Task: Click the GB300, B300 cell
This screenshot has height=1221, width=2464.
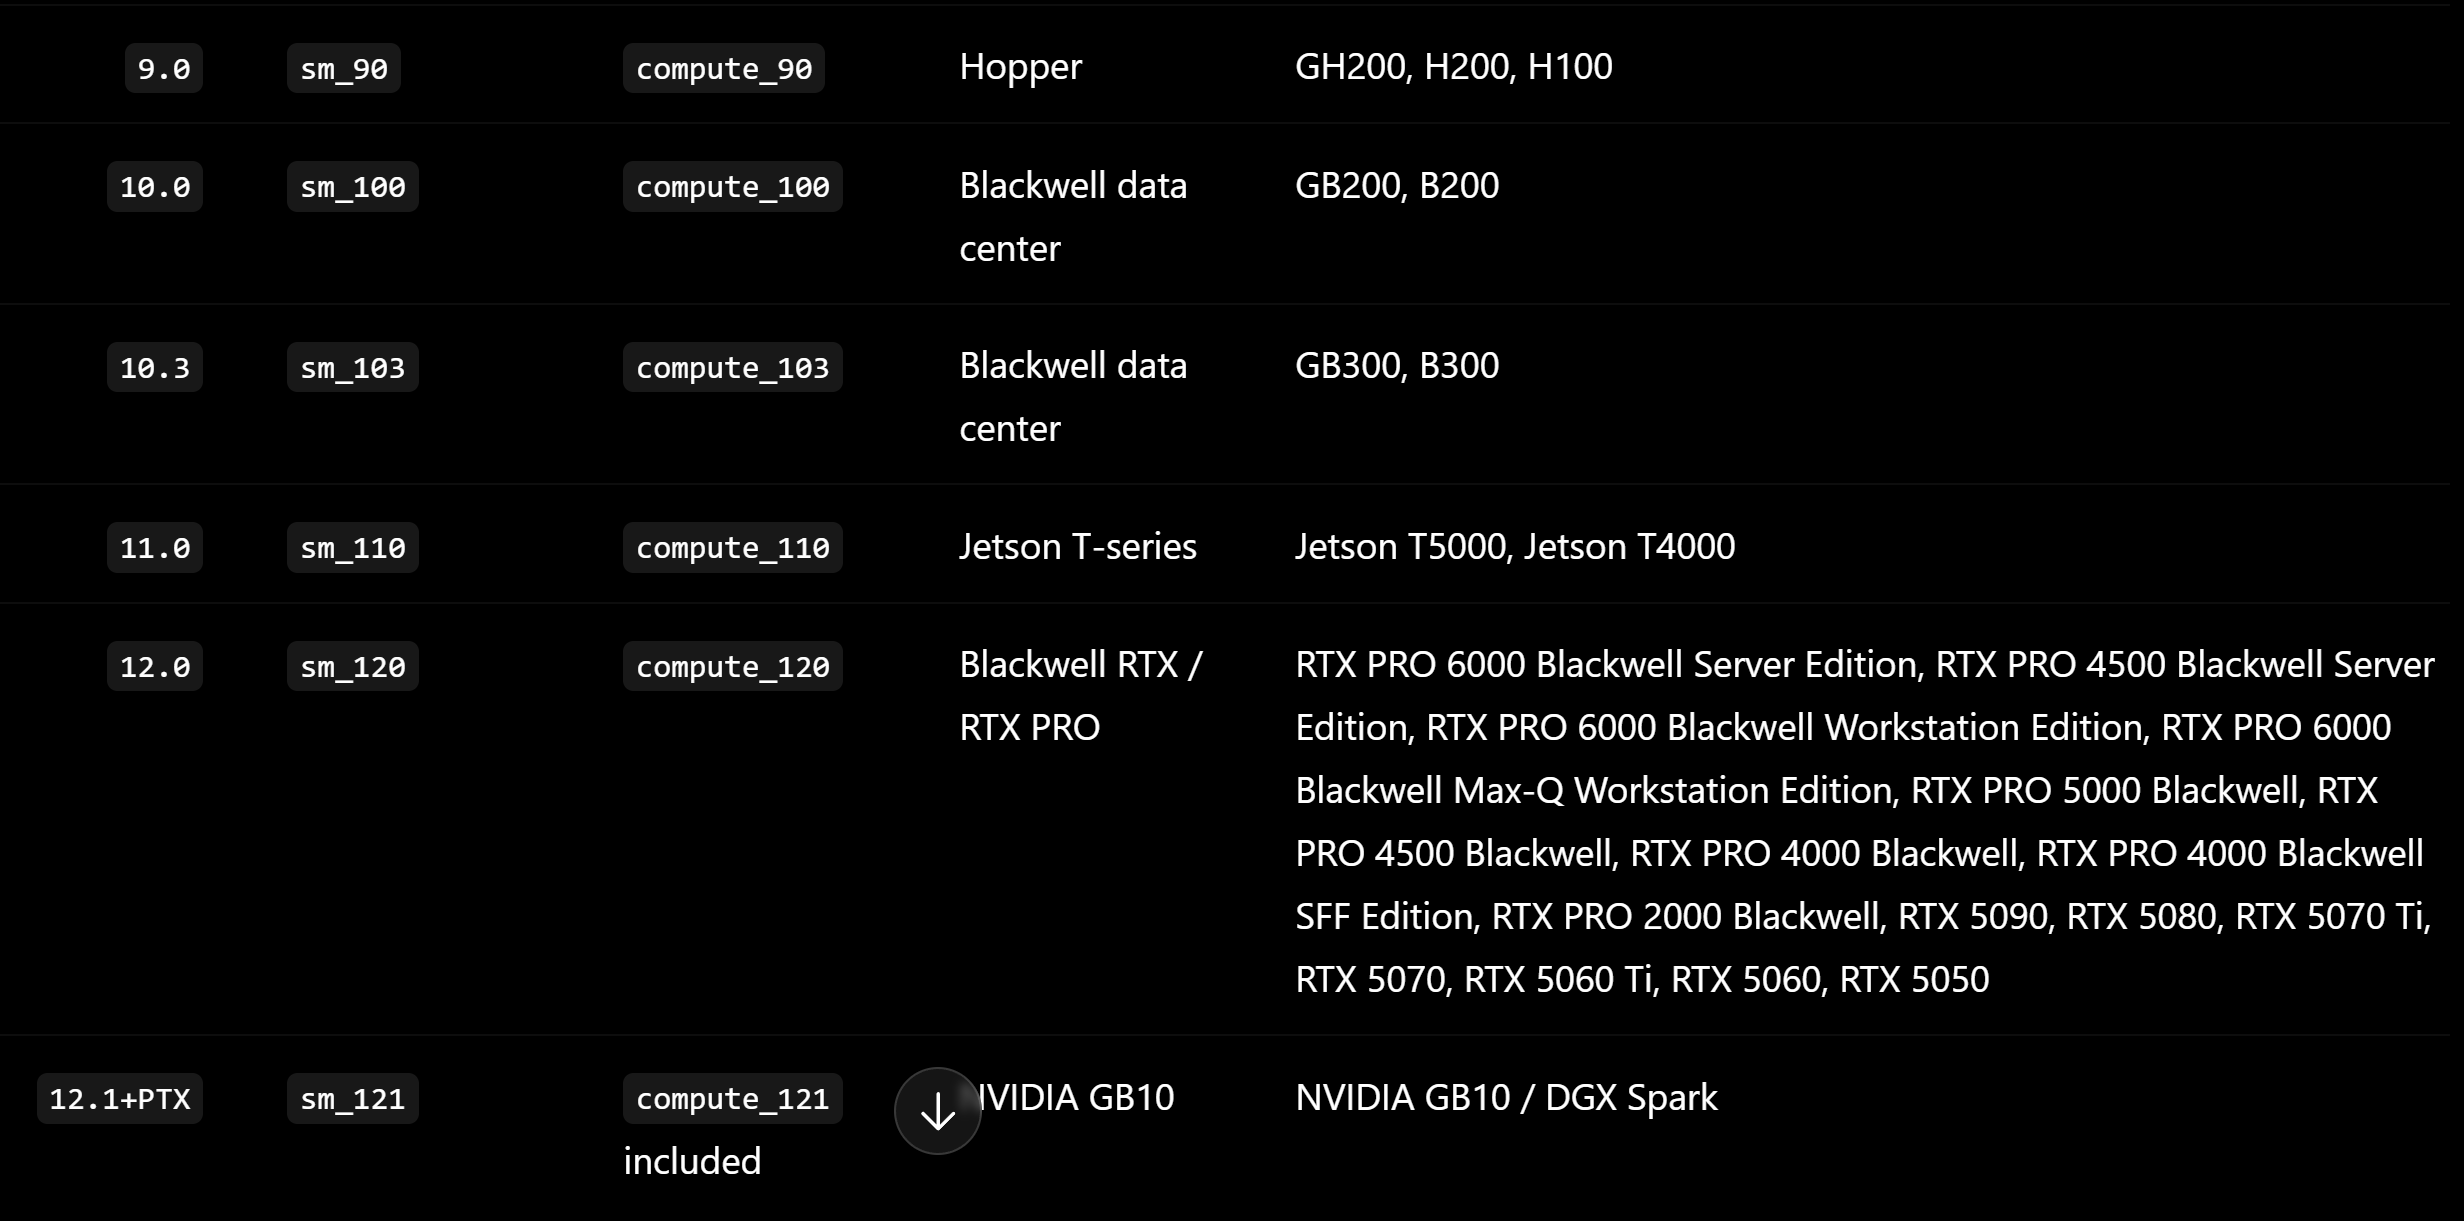Action: (x=1397, y=366)
